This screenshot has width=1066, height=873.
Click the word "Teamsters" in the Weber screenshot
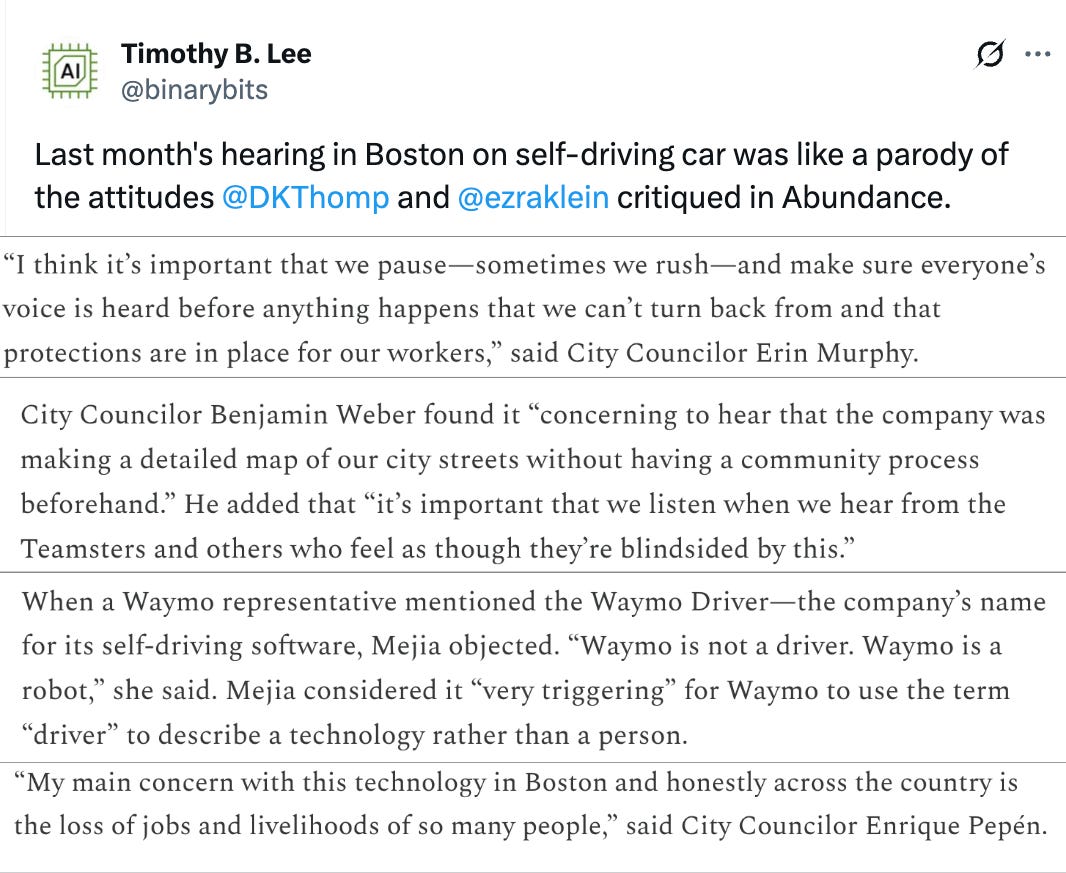(x=83, y=549)
